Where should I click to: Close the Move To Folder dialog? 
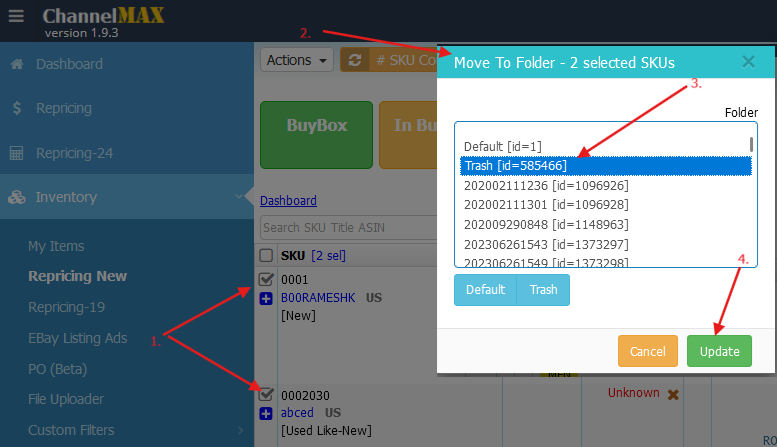coord(748,62)
